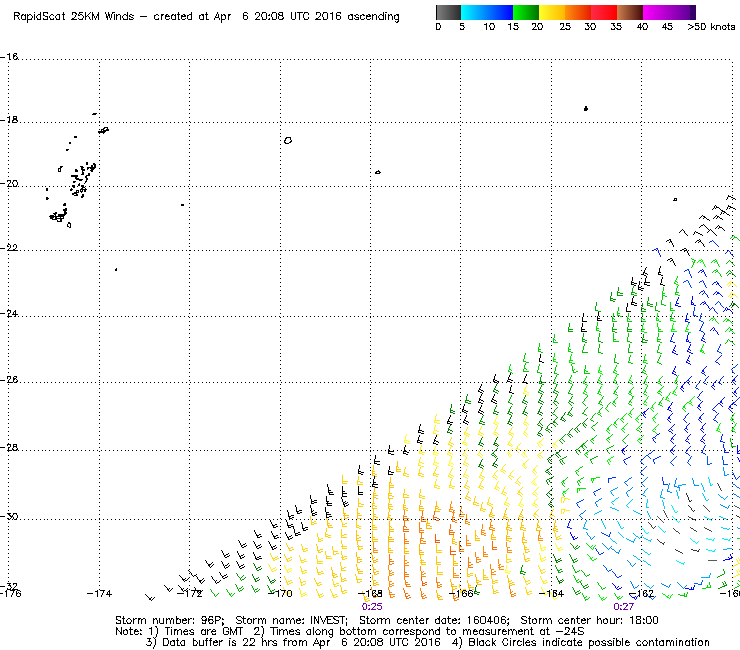Click the latitude label "-16"
The height and width of the screenshot is (650, 740).
coord(9,57)
